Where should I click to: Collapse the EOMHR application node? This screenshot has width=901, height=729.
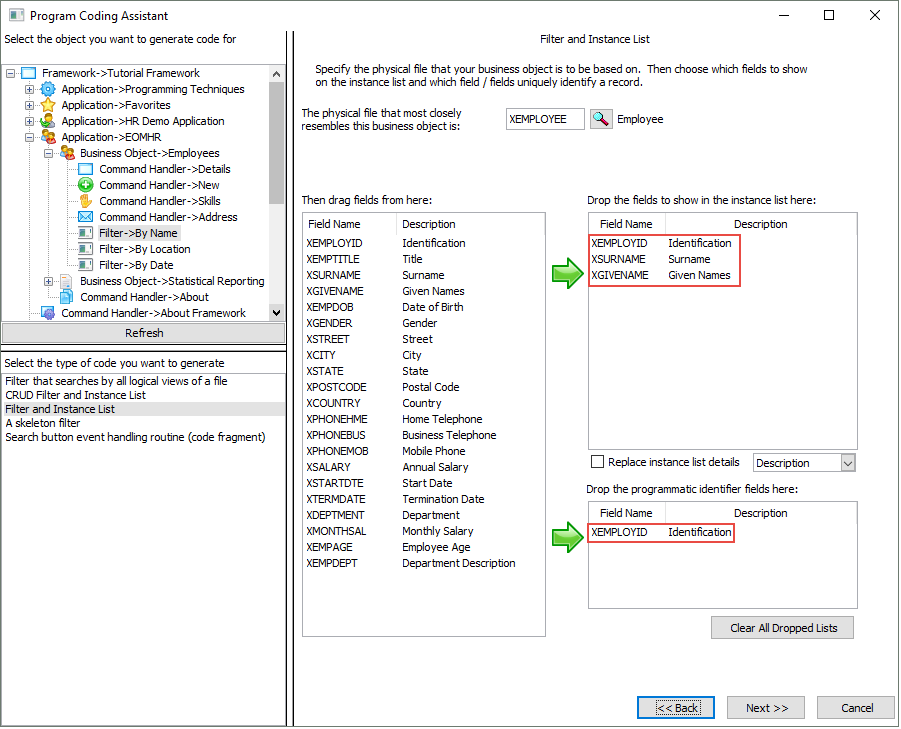point(29,137)
